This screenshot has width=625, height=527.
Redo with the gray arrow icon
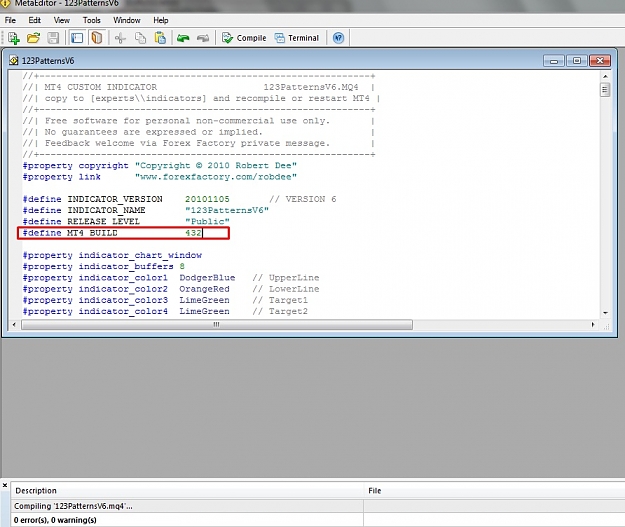point(203,38)
